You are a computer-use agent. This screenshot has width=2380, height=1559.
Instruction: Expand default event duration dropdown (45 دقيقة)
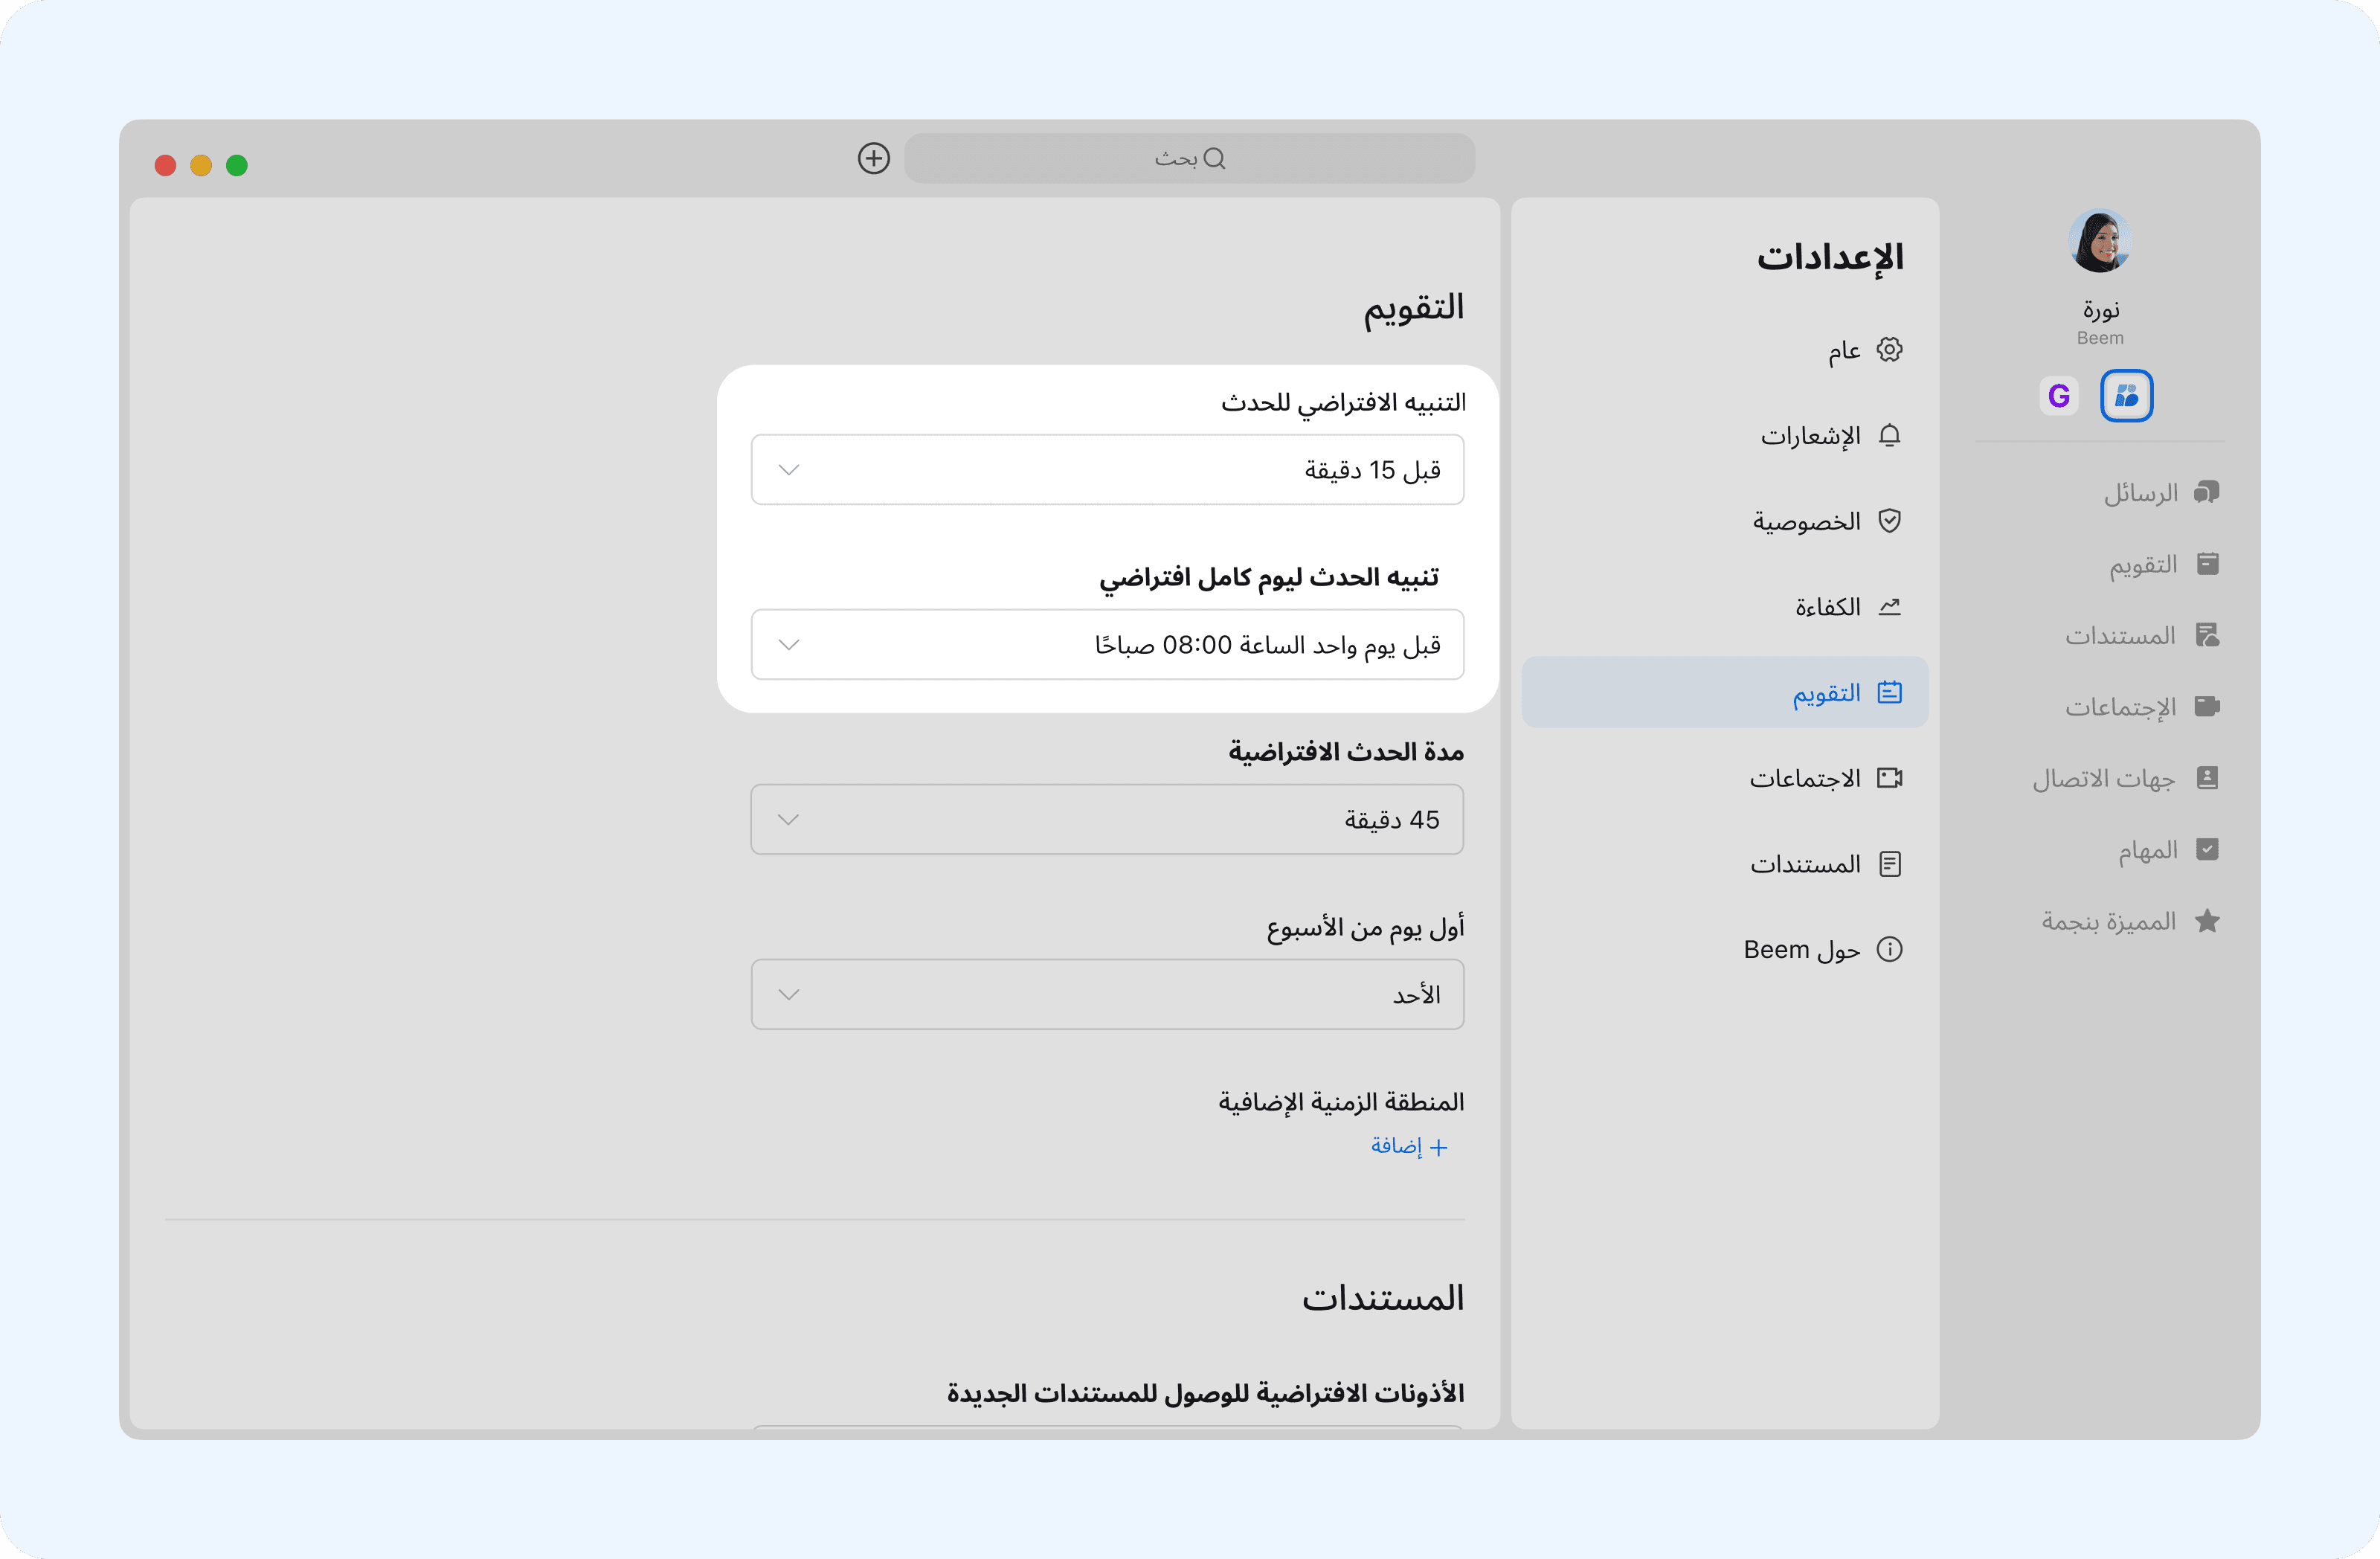pyautogui.click(x=1107, y=820)
